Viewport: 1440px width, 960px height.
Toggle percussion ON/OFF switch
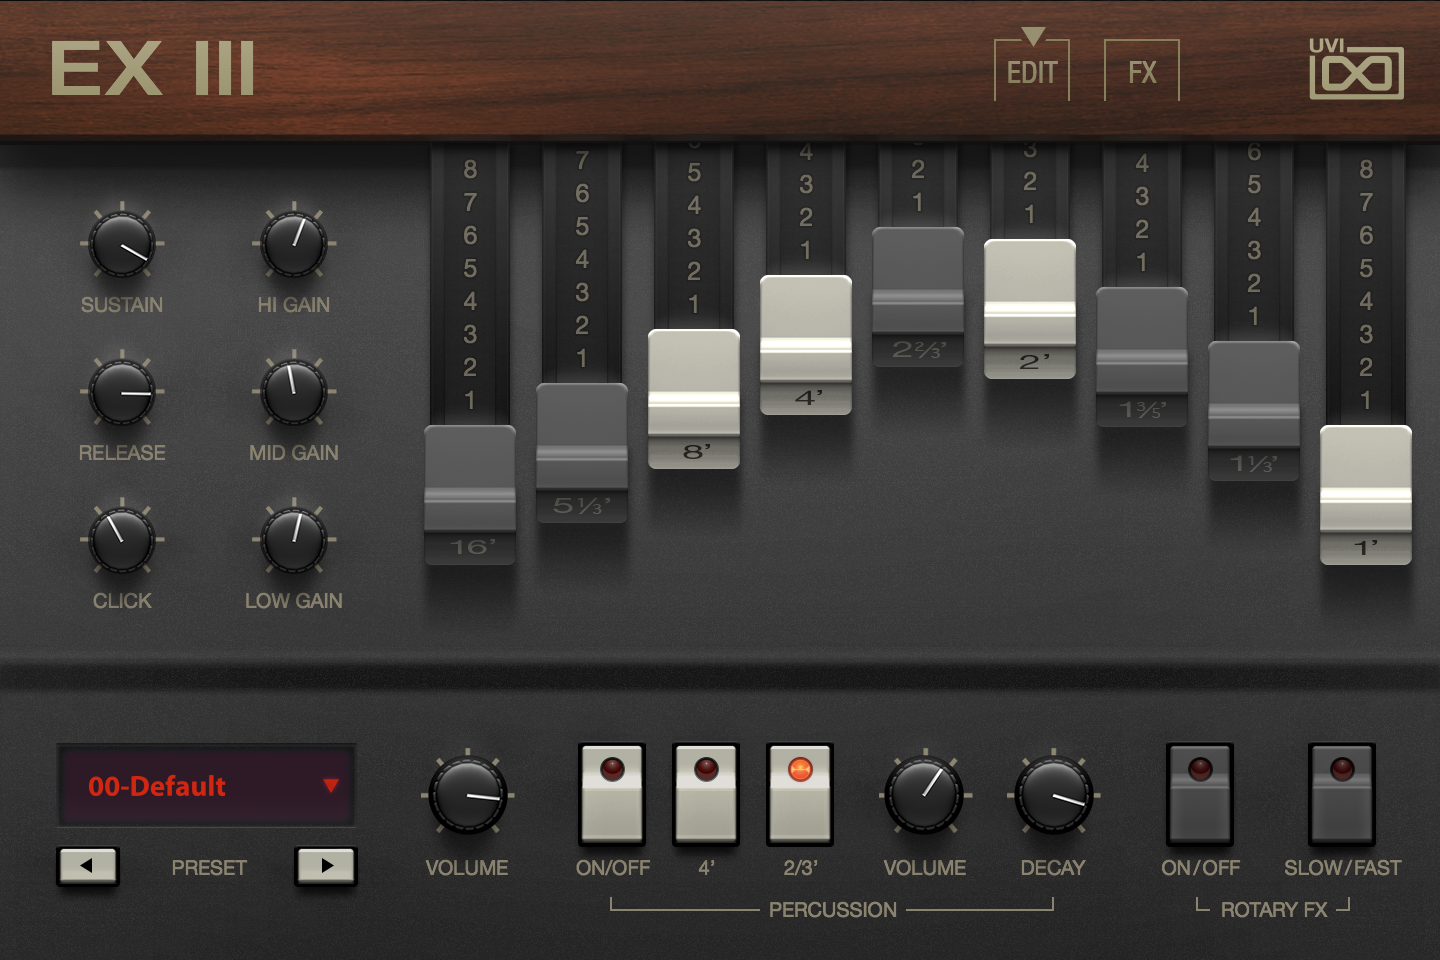pos(612,795)
